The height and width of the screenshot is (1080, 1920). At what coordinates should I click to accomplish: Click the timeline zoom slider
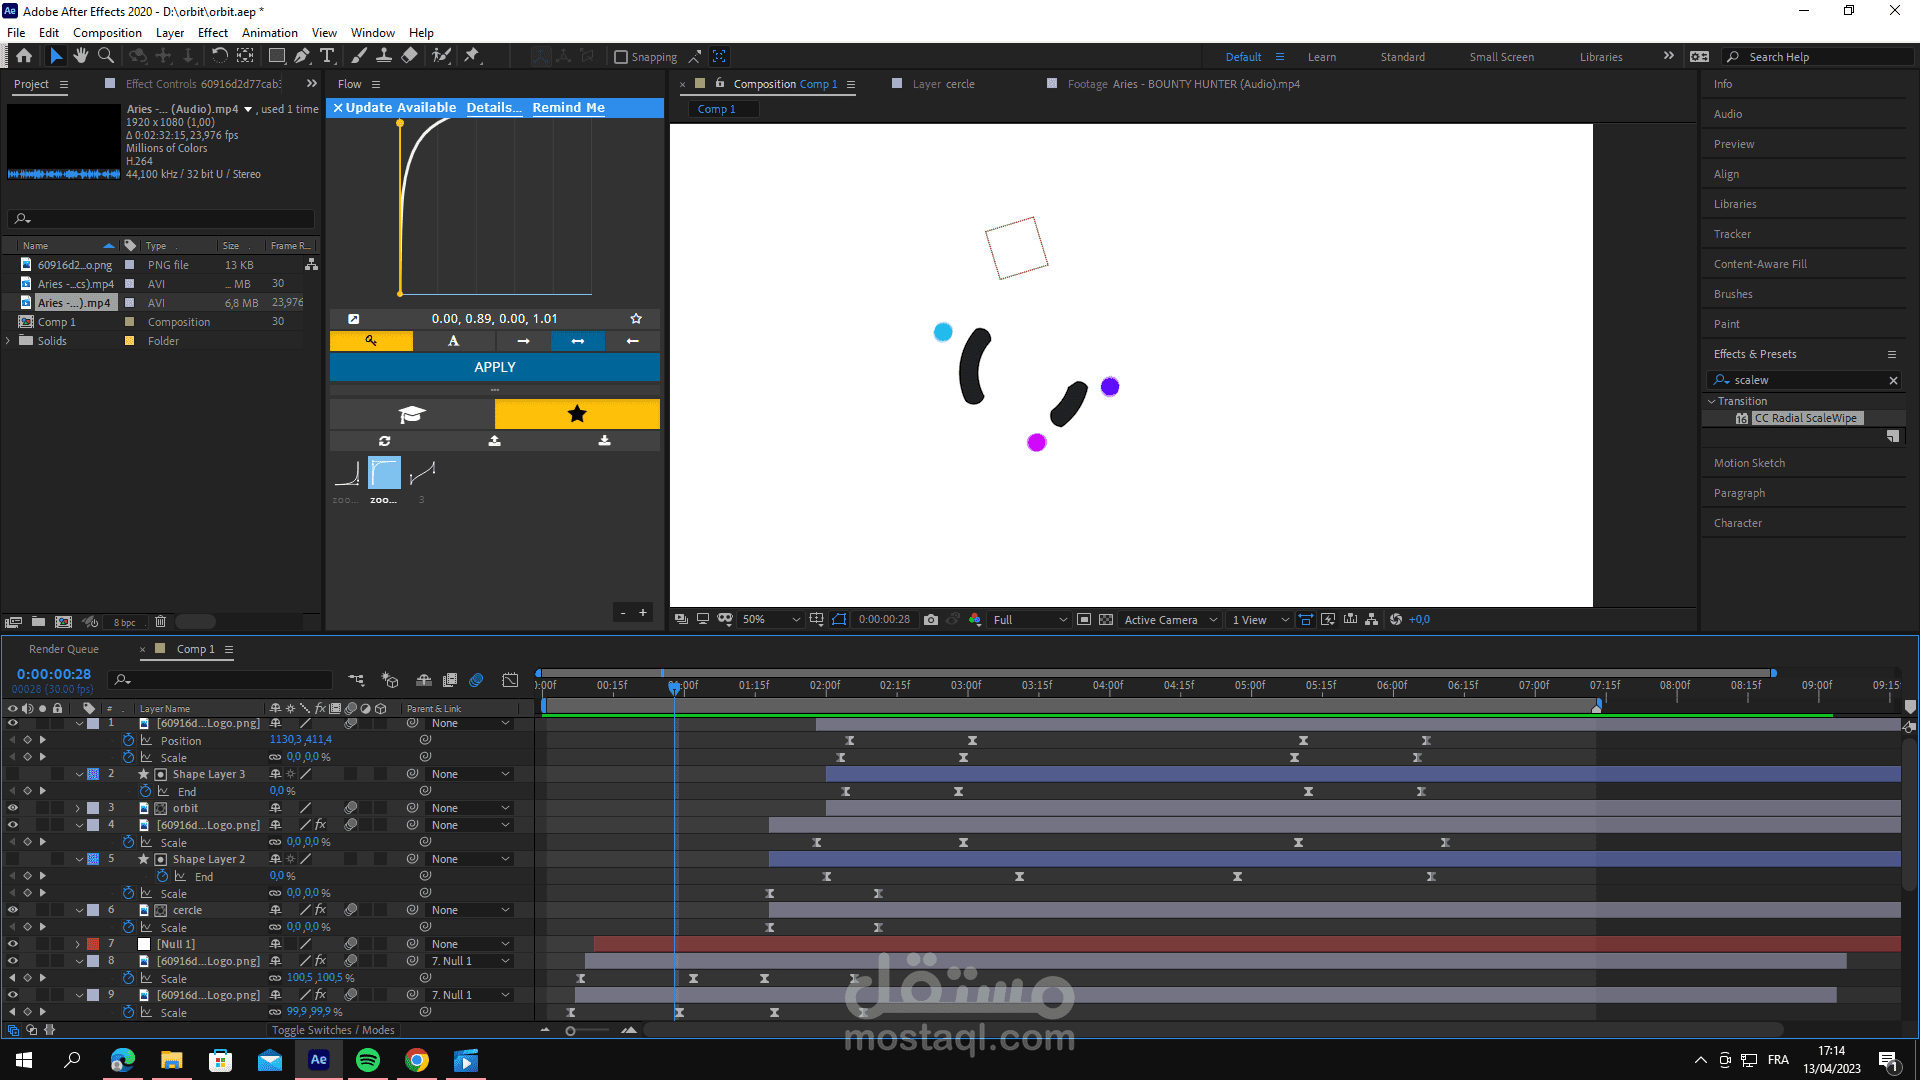(x=571, y=1031)
